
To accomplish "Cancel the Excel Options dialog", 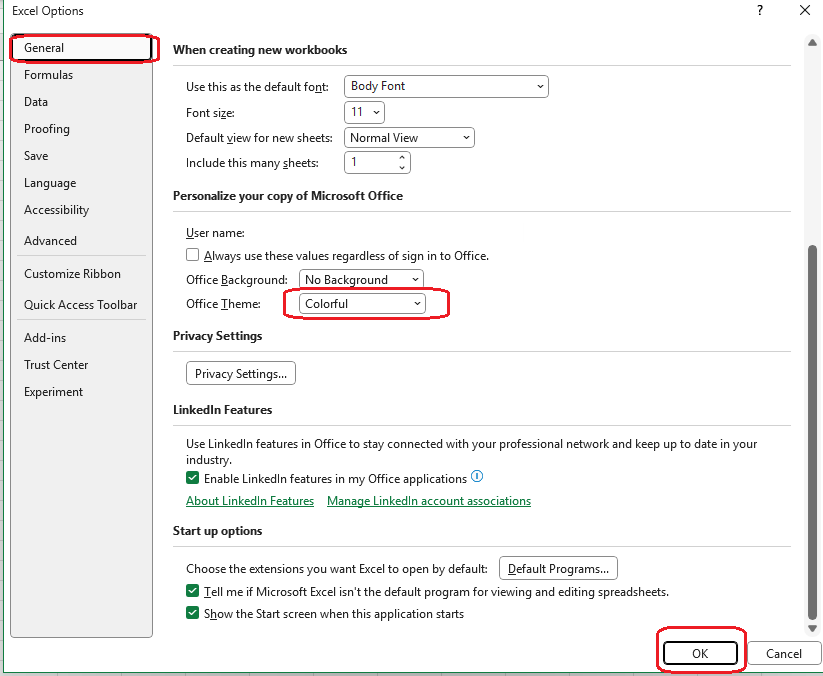I will 784,653.
